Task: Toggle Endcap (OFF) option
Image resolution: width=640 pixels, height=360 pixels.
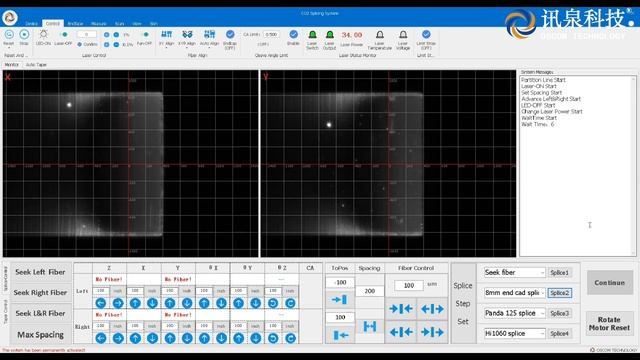Action: (230, 34)
